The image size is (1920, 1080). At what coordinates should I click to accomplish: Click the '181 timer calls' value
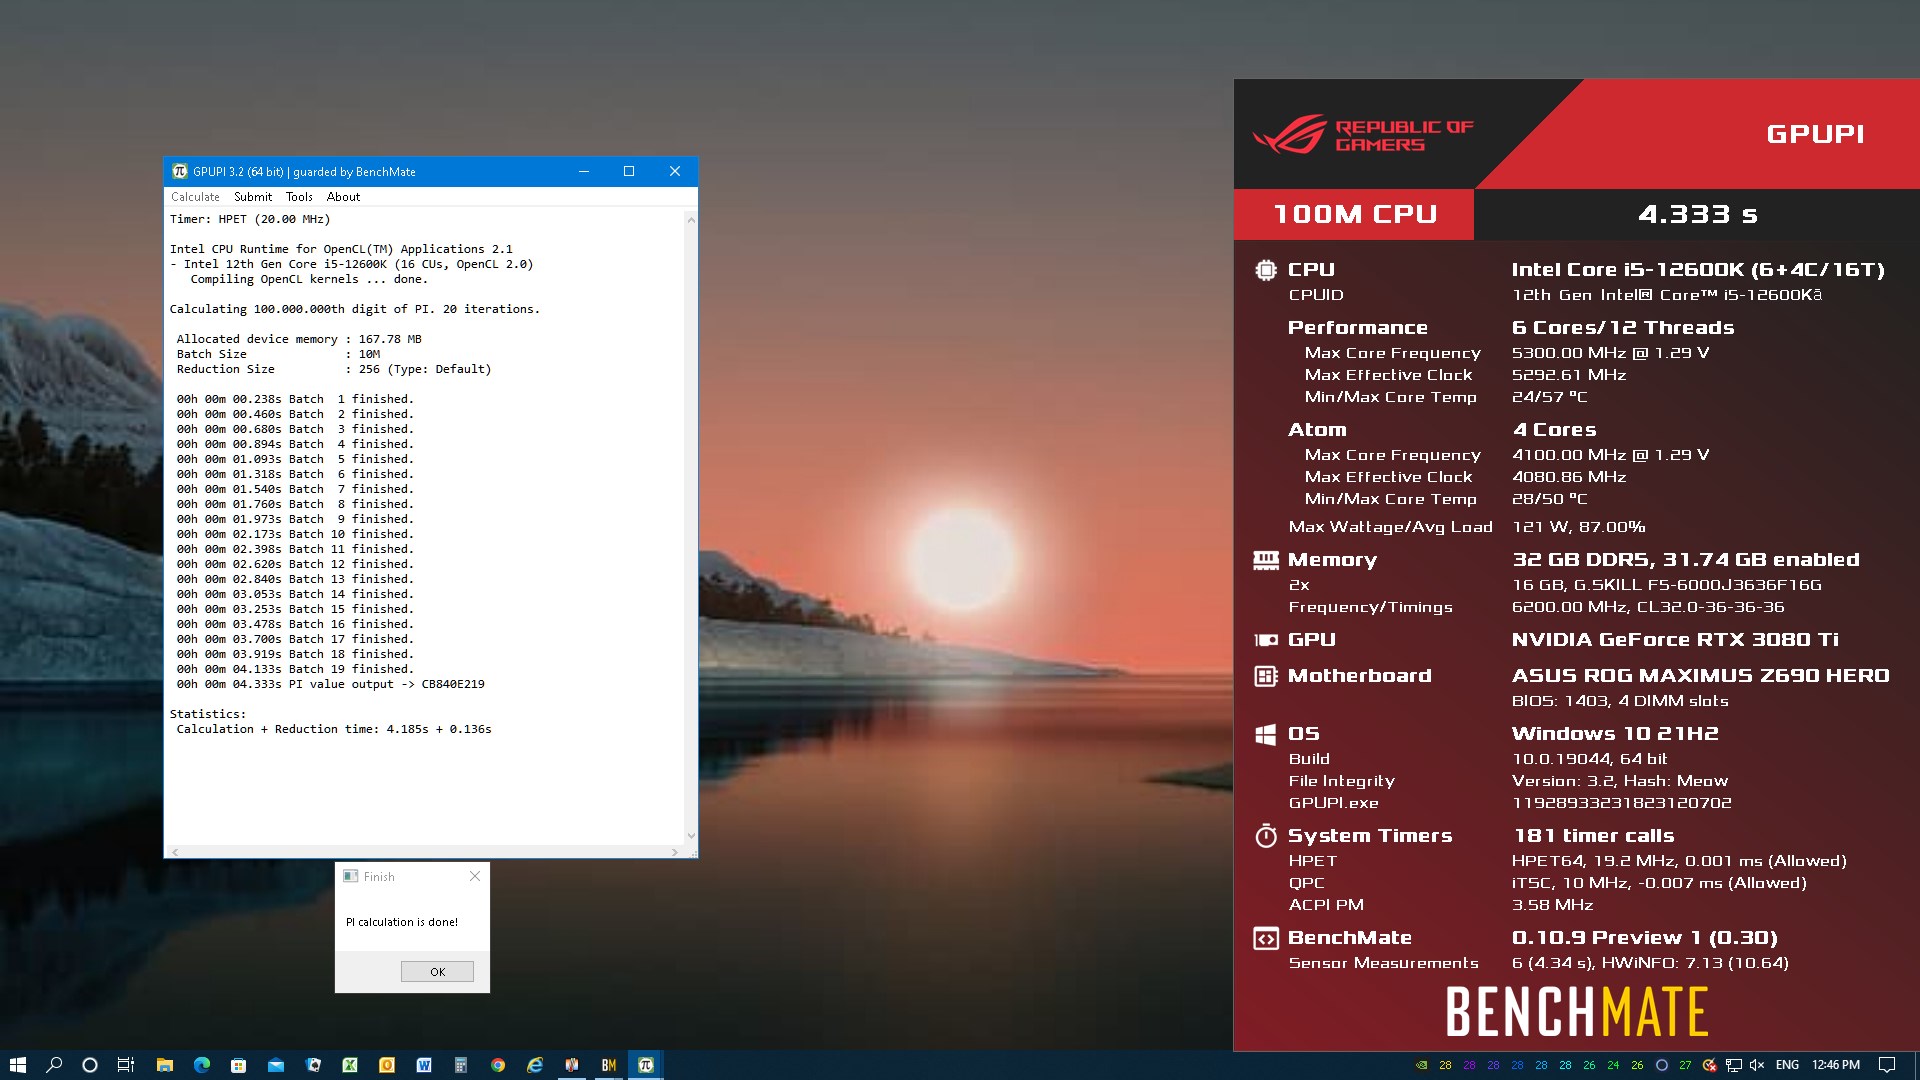tap(1594, 836)
